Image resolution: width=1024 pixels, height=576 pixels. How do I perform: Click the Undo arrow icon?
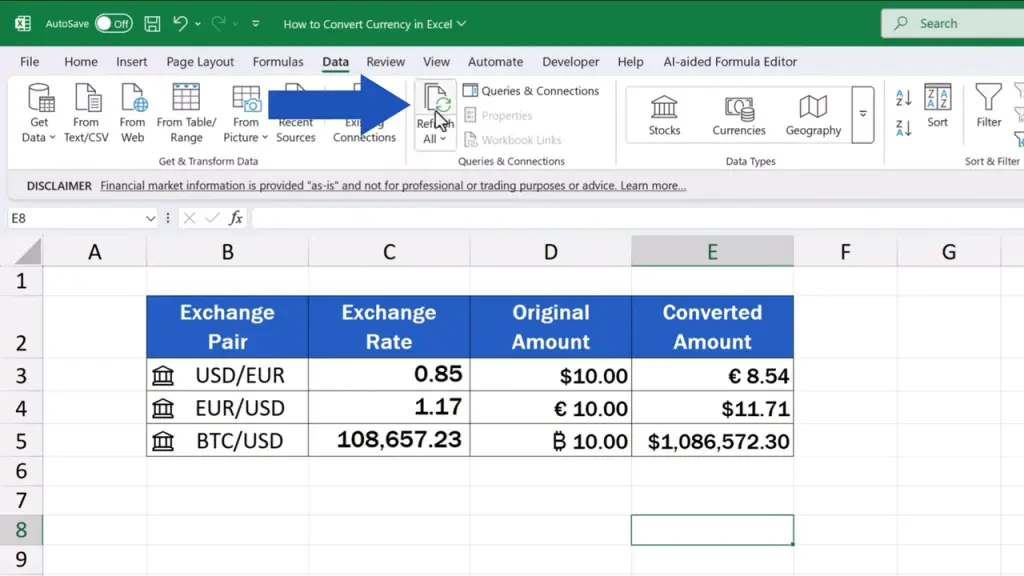click(180, 23)
